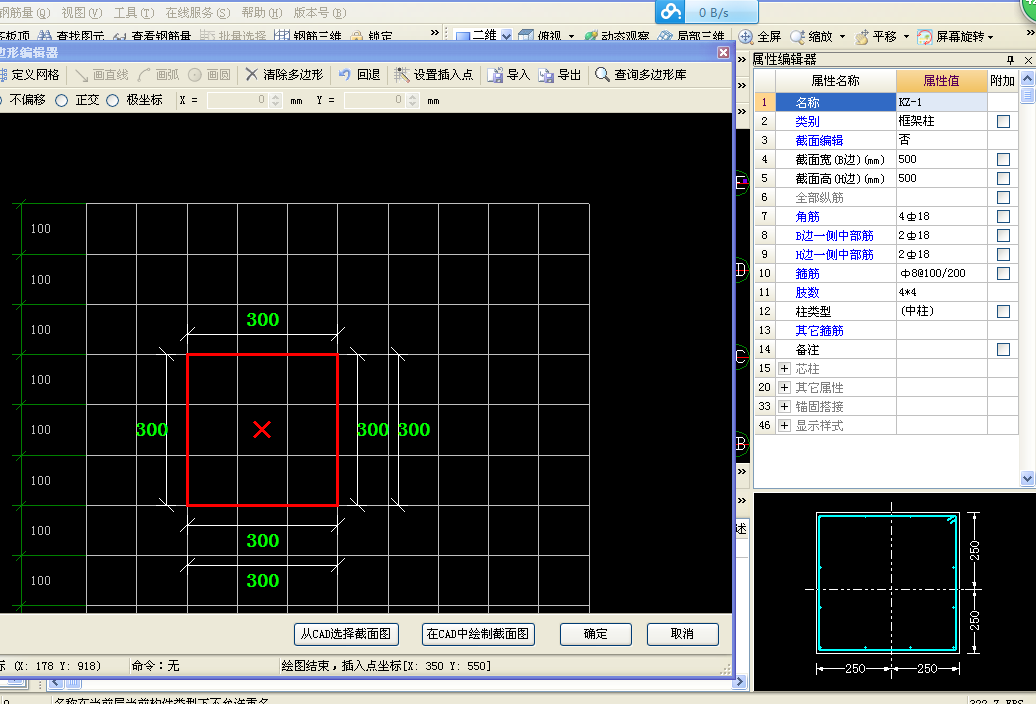Click the 从CAD选择截面图 button
The height and width of the screenshot is (704, 1036).
pyautogui.click(x=346, y=634)
